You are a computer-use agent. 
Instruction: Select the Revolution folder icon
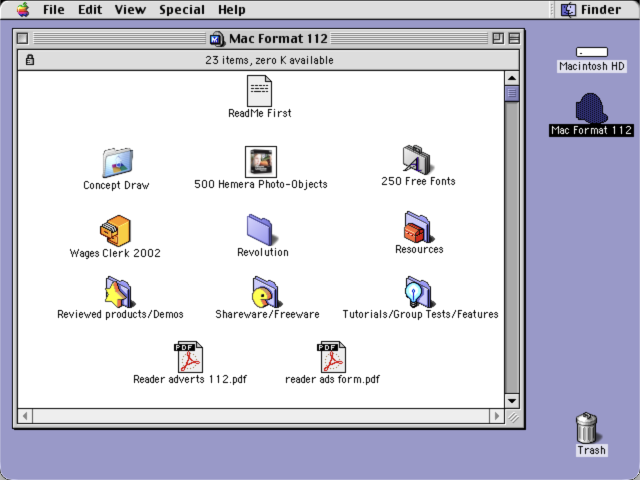pos(261,230)
